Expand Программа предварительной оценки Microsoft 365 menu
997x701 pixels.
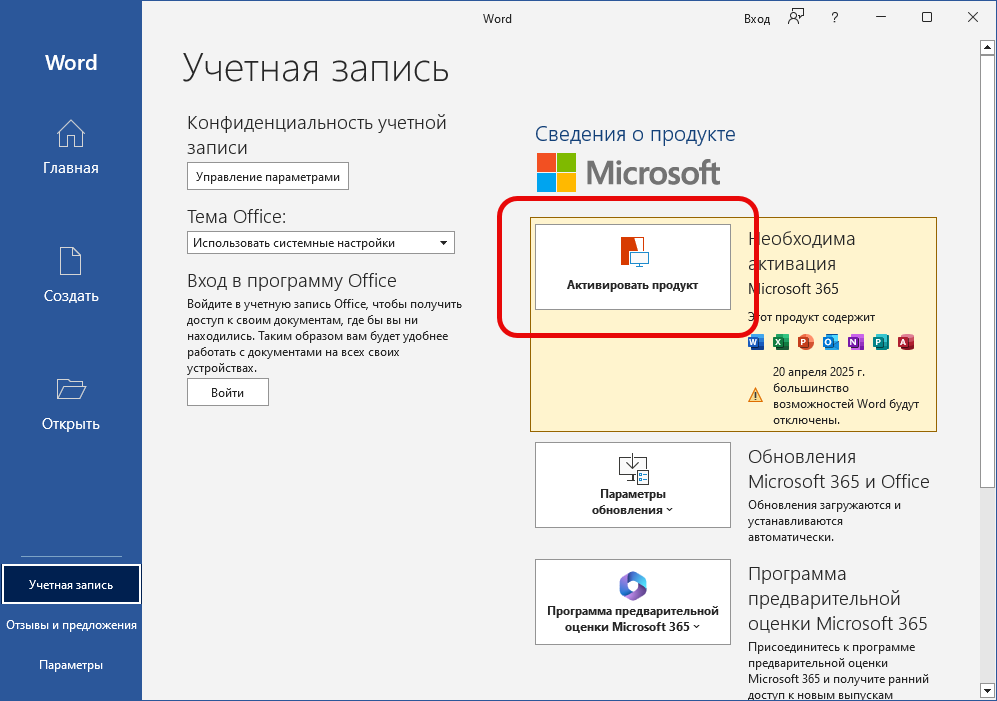pos(633,602)
